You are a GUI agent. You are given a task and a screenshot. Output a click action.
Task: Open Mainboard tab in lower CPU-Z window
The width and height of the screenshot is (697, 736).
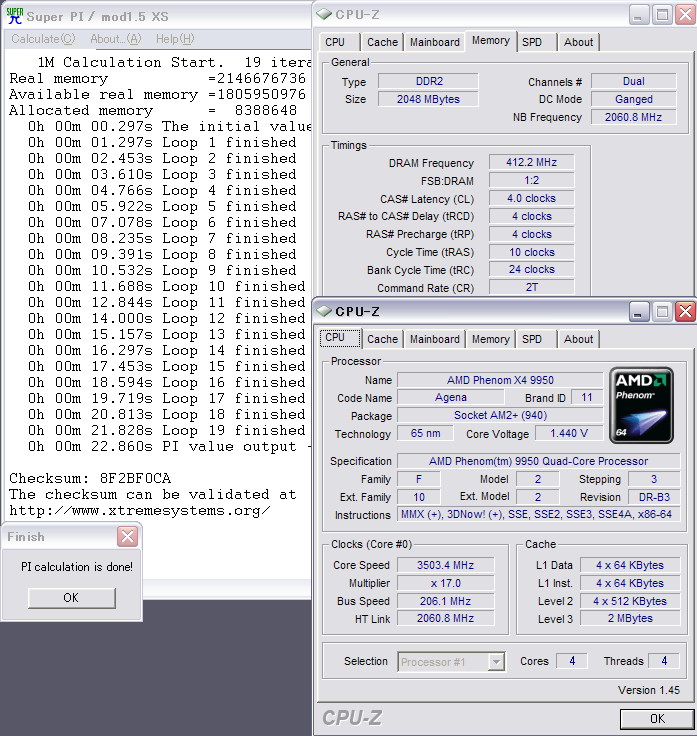tap(435, 339)
